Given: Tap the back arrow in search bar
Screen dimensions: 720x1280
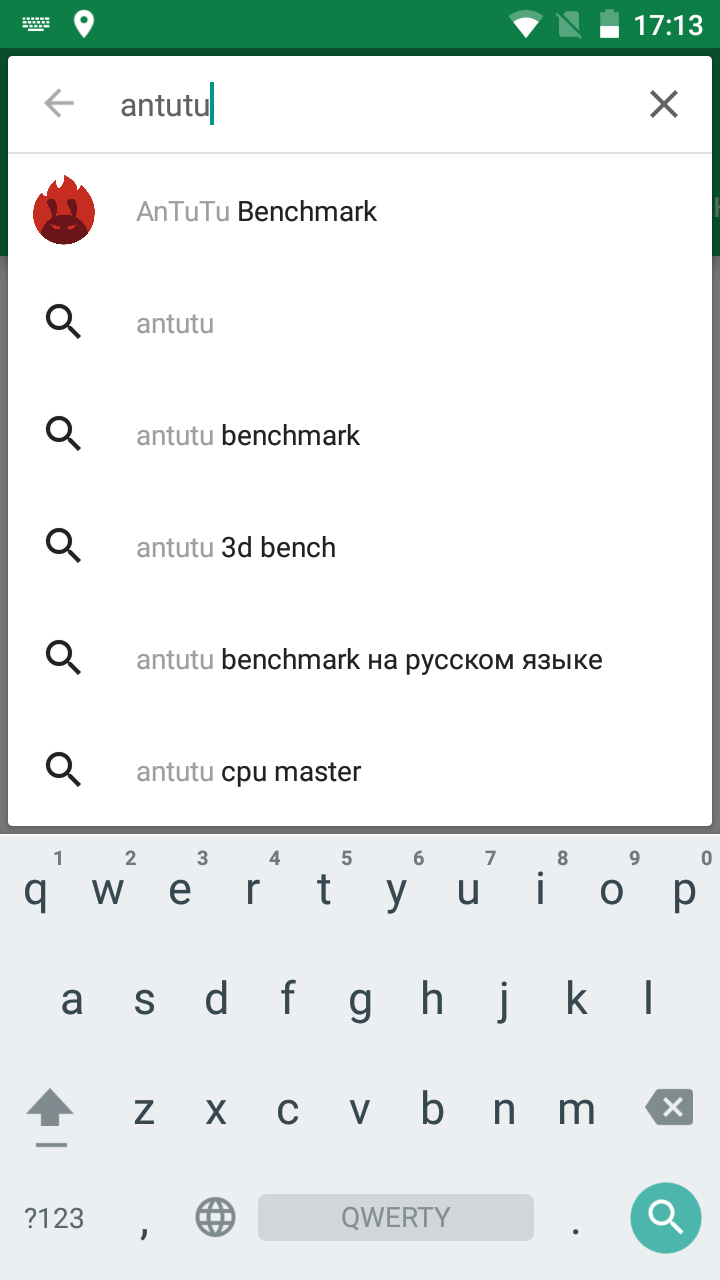Looking at the screenshot, I should pyautogui.click(x=59, y=104).
